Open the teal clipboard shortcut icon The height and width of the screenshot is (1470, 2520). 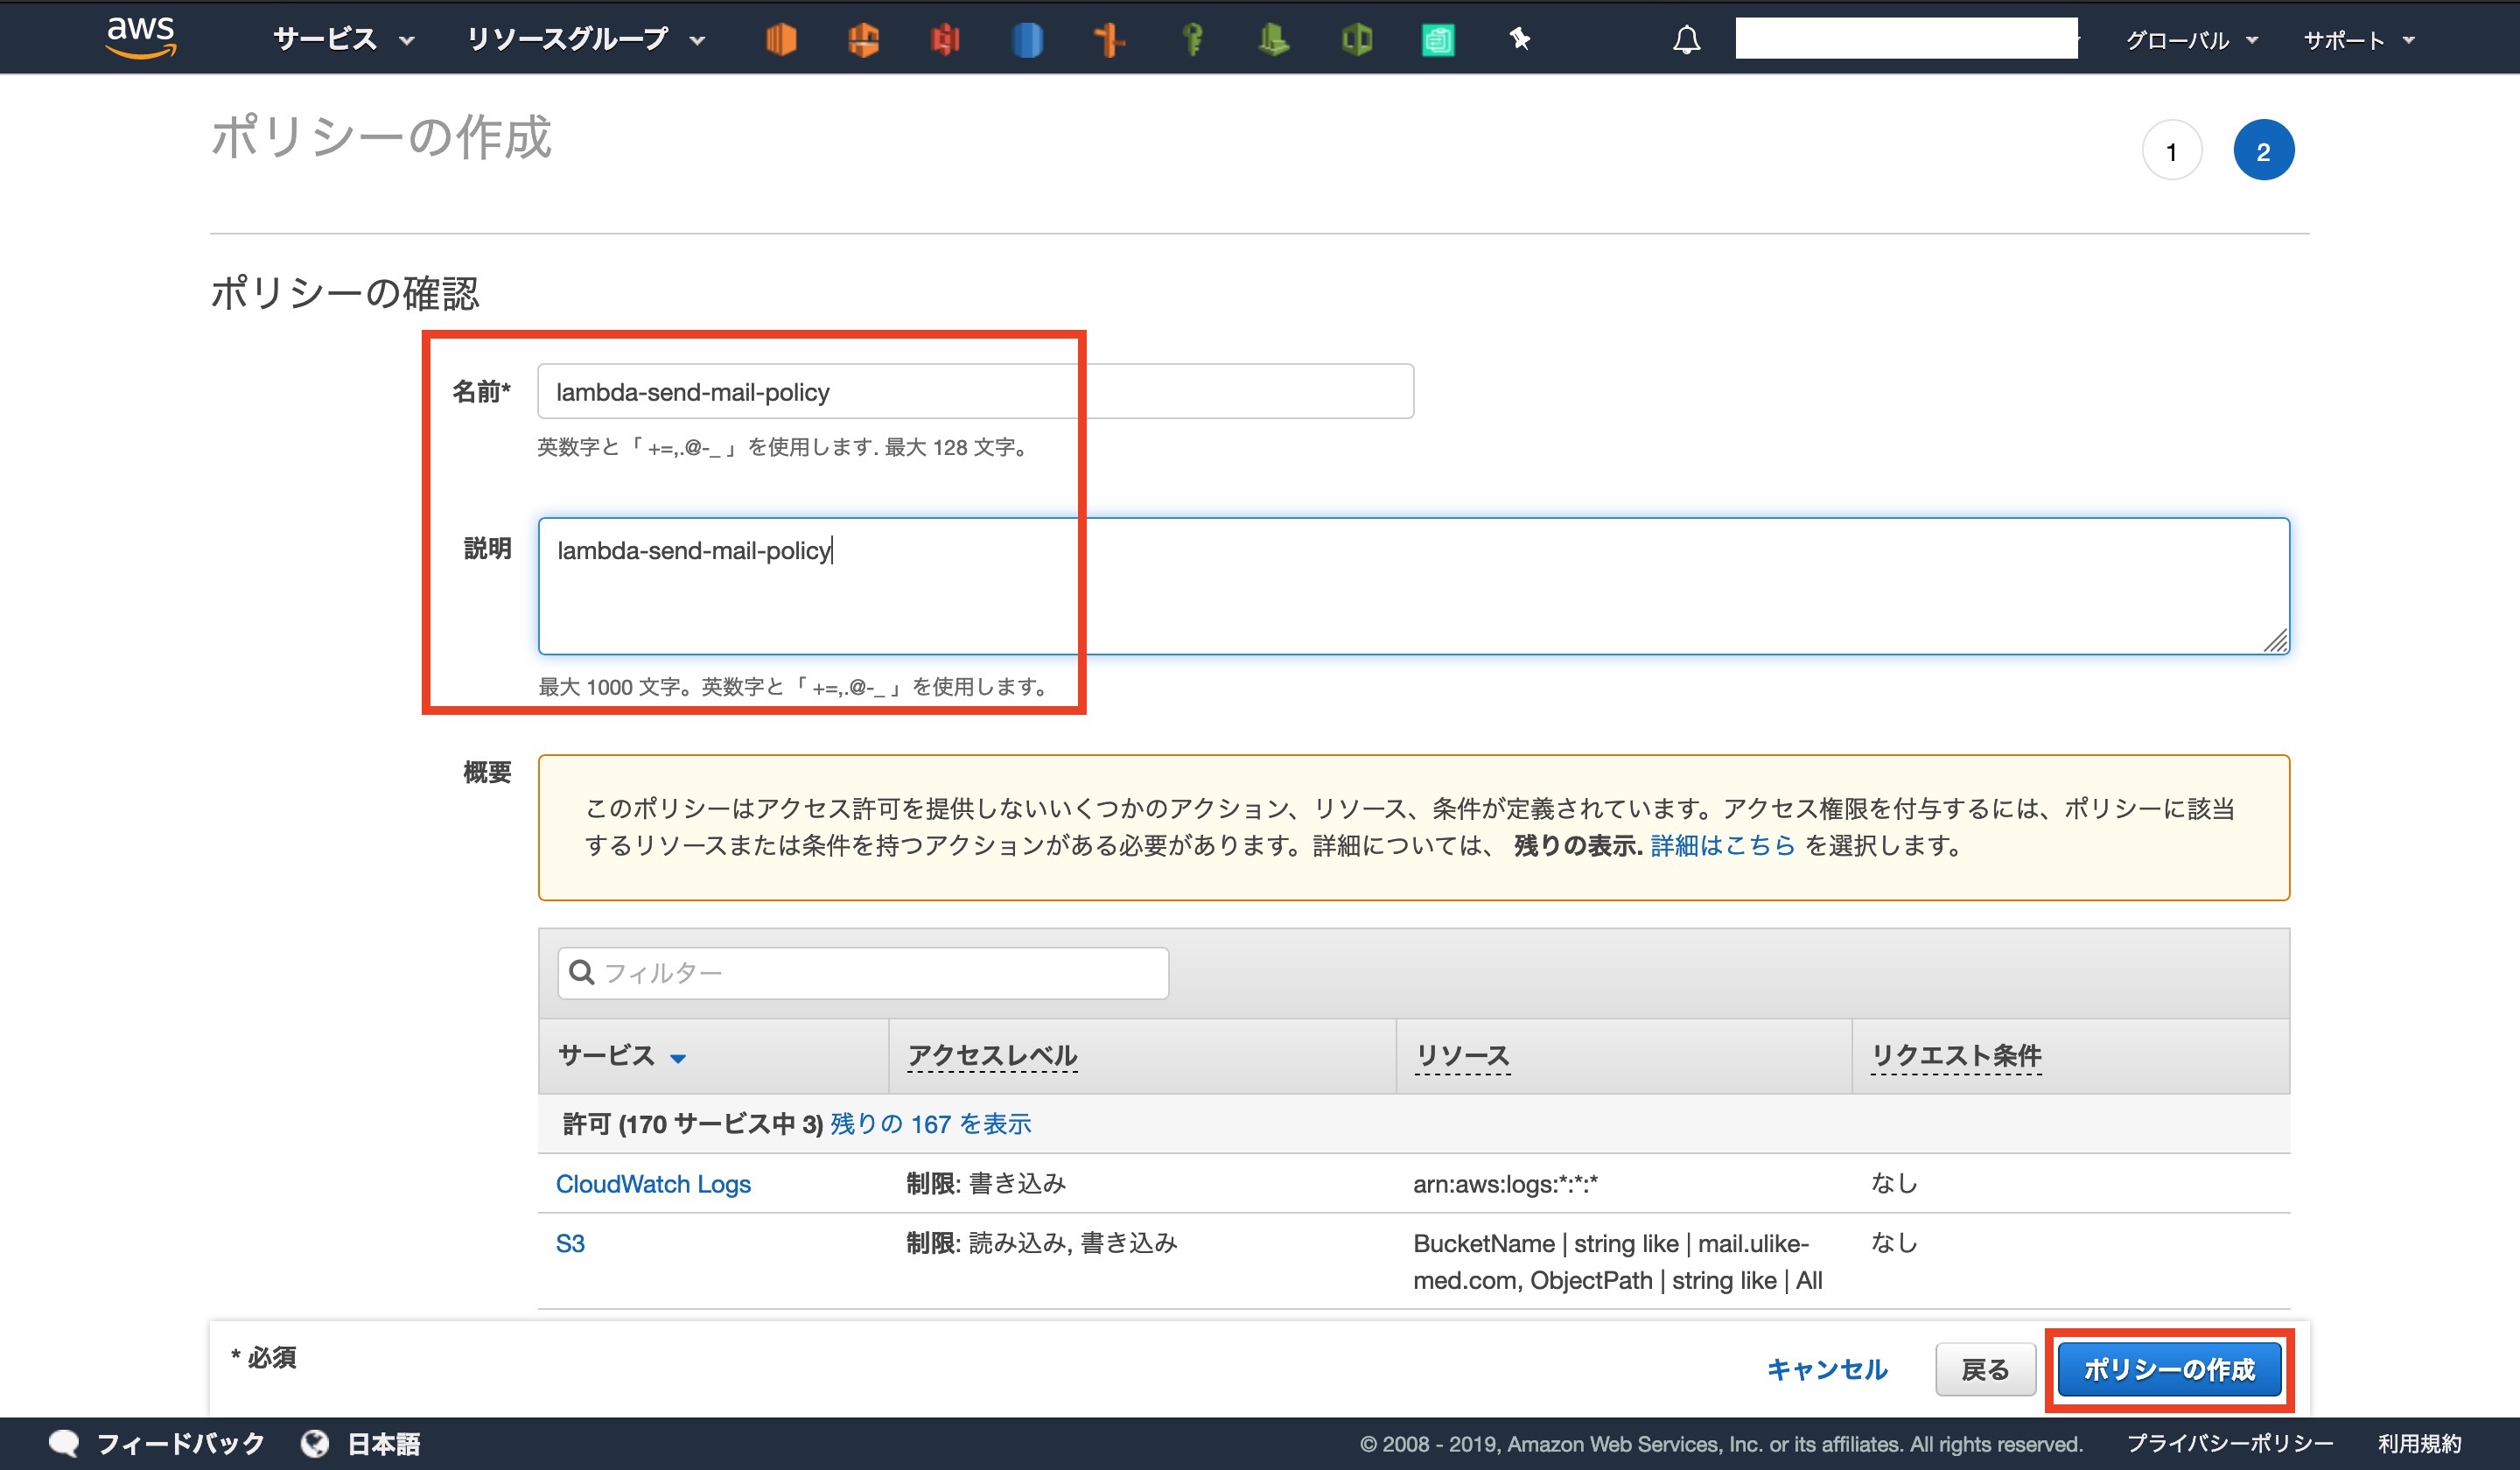point(1438,40)
